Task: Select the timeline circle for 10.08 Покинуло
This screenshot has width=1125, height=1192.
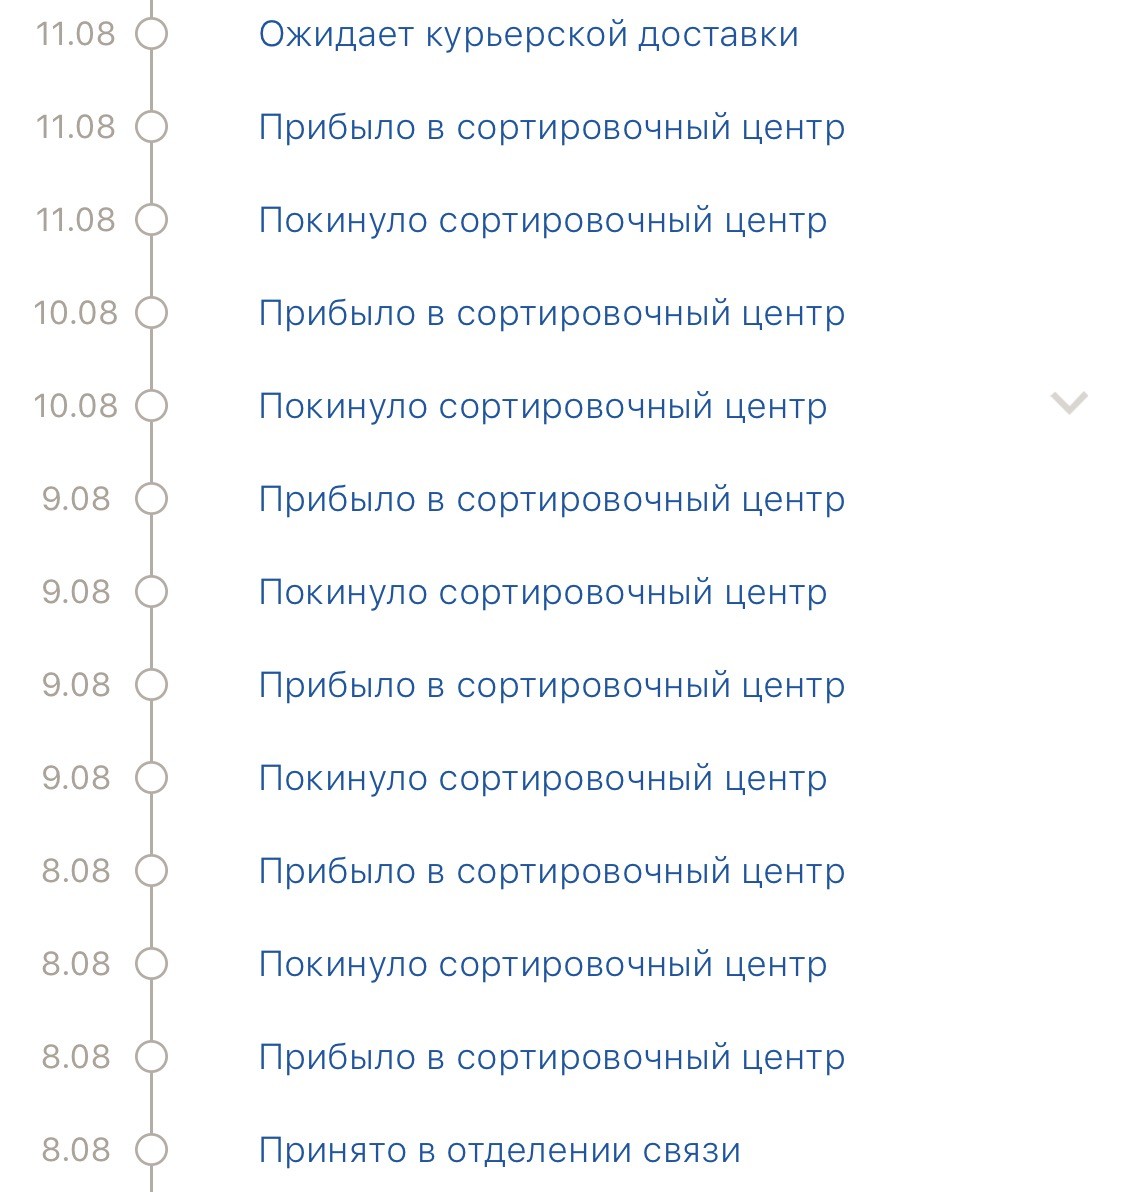Action: (x=151, y=406)
